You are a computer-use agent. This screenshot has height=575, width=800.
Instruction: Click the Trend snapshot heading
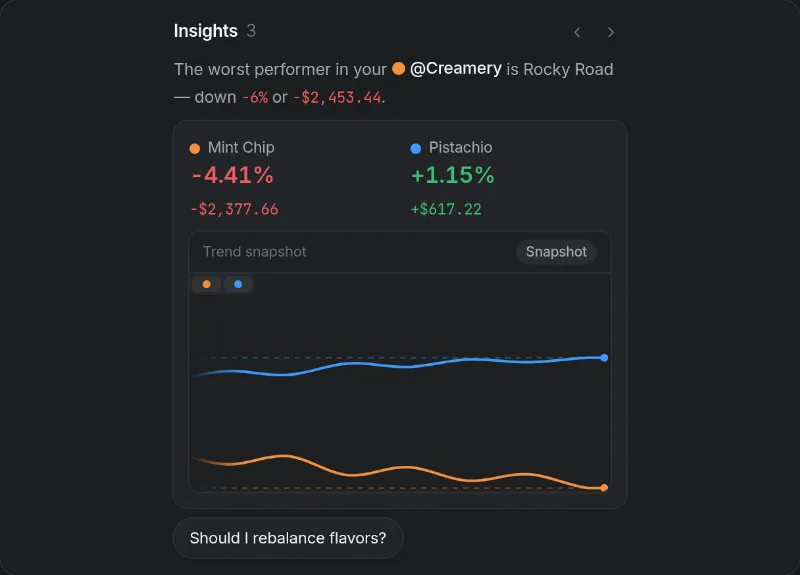coord(255,252)
